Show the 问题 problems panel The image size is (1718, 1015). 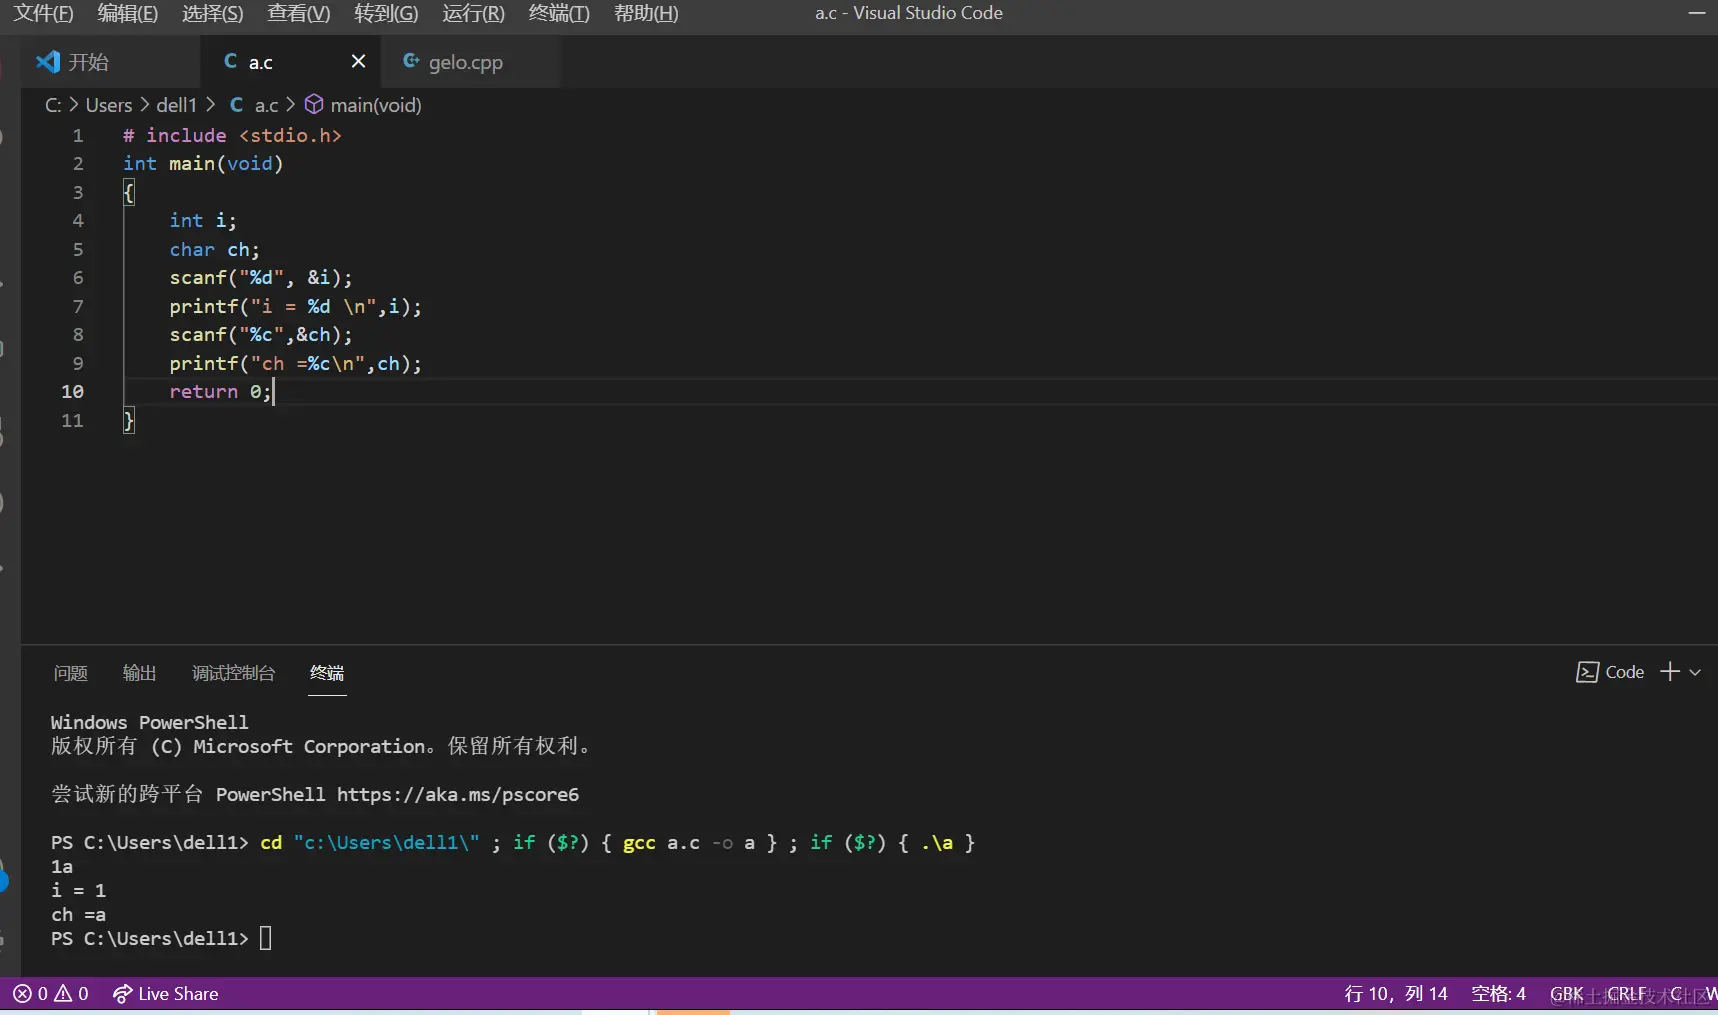[x=71, y=673]
